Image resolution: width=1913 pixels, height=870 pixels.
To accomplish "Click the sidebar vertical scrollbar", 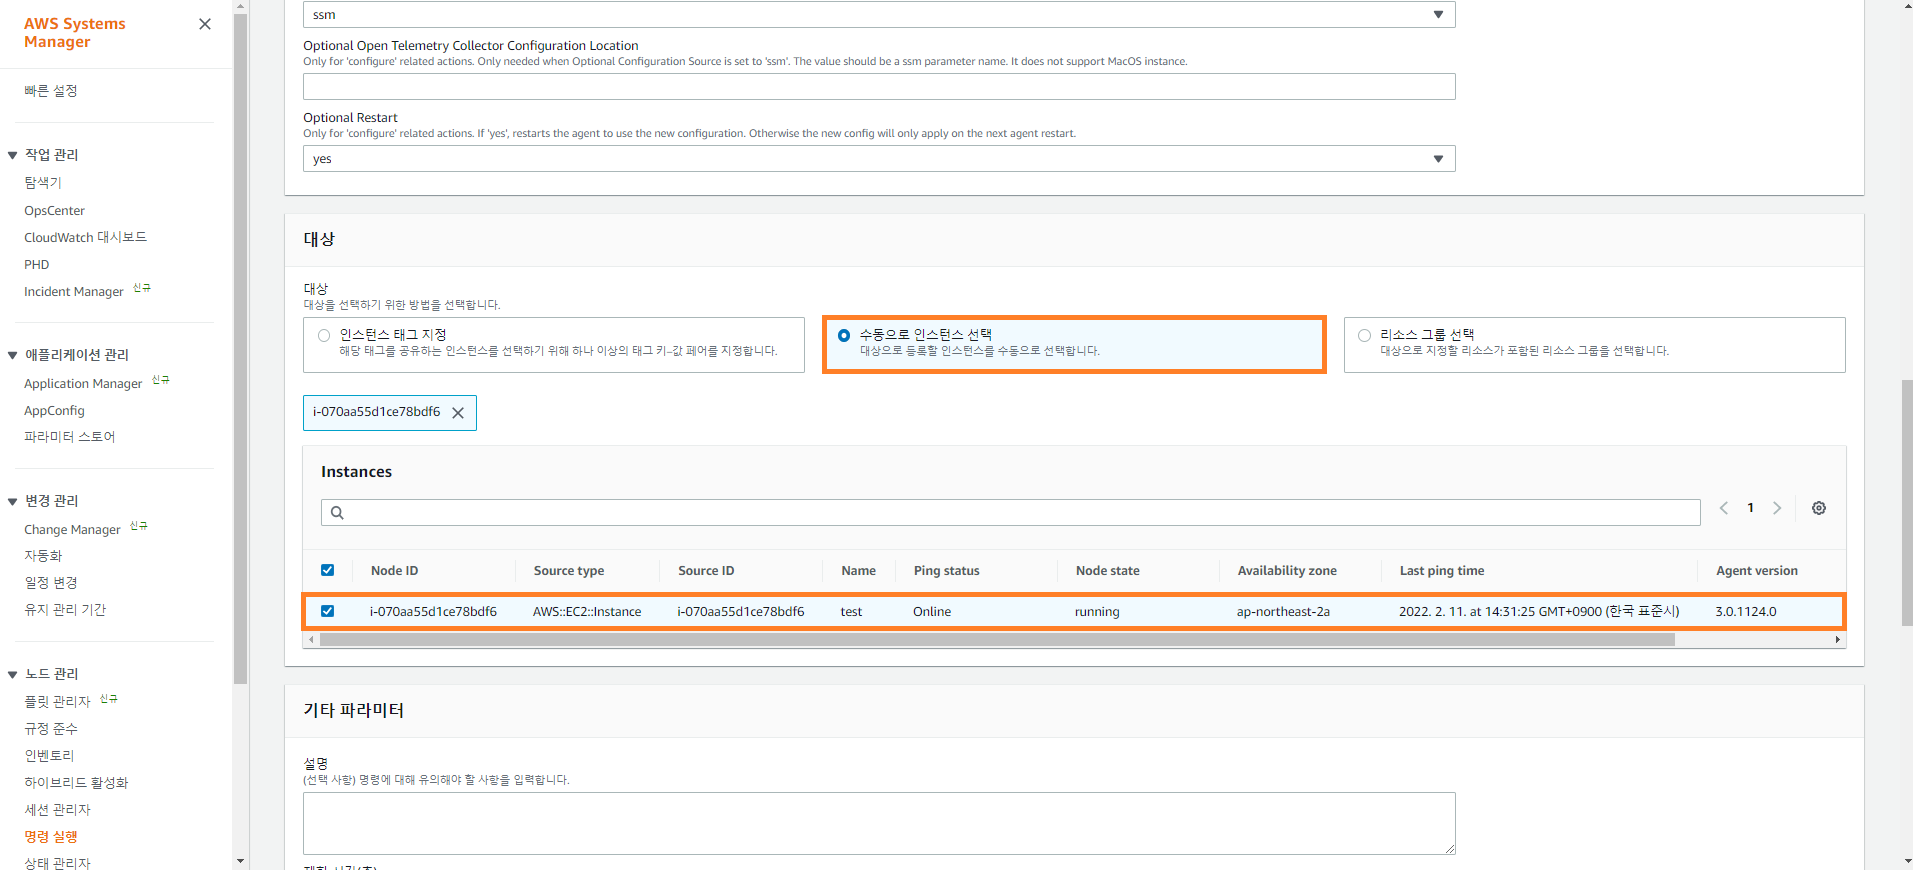I will coord(240,350).
